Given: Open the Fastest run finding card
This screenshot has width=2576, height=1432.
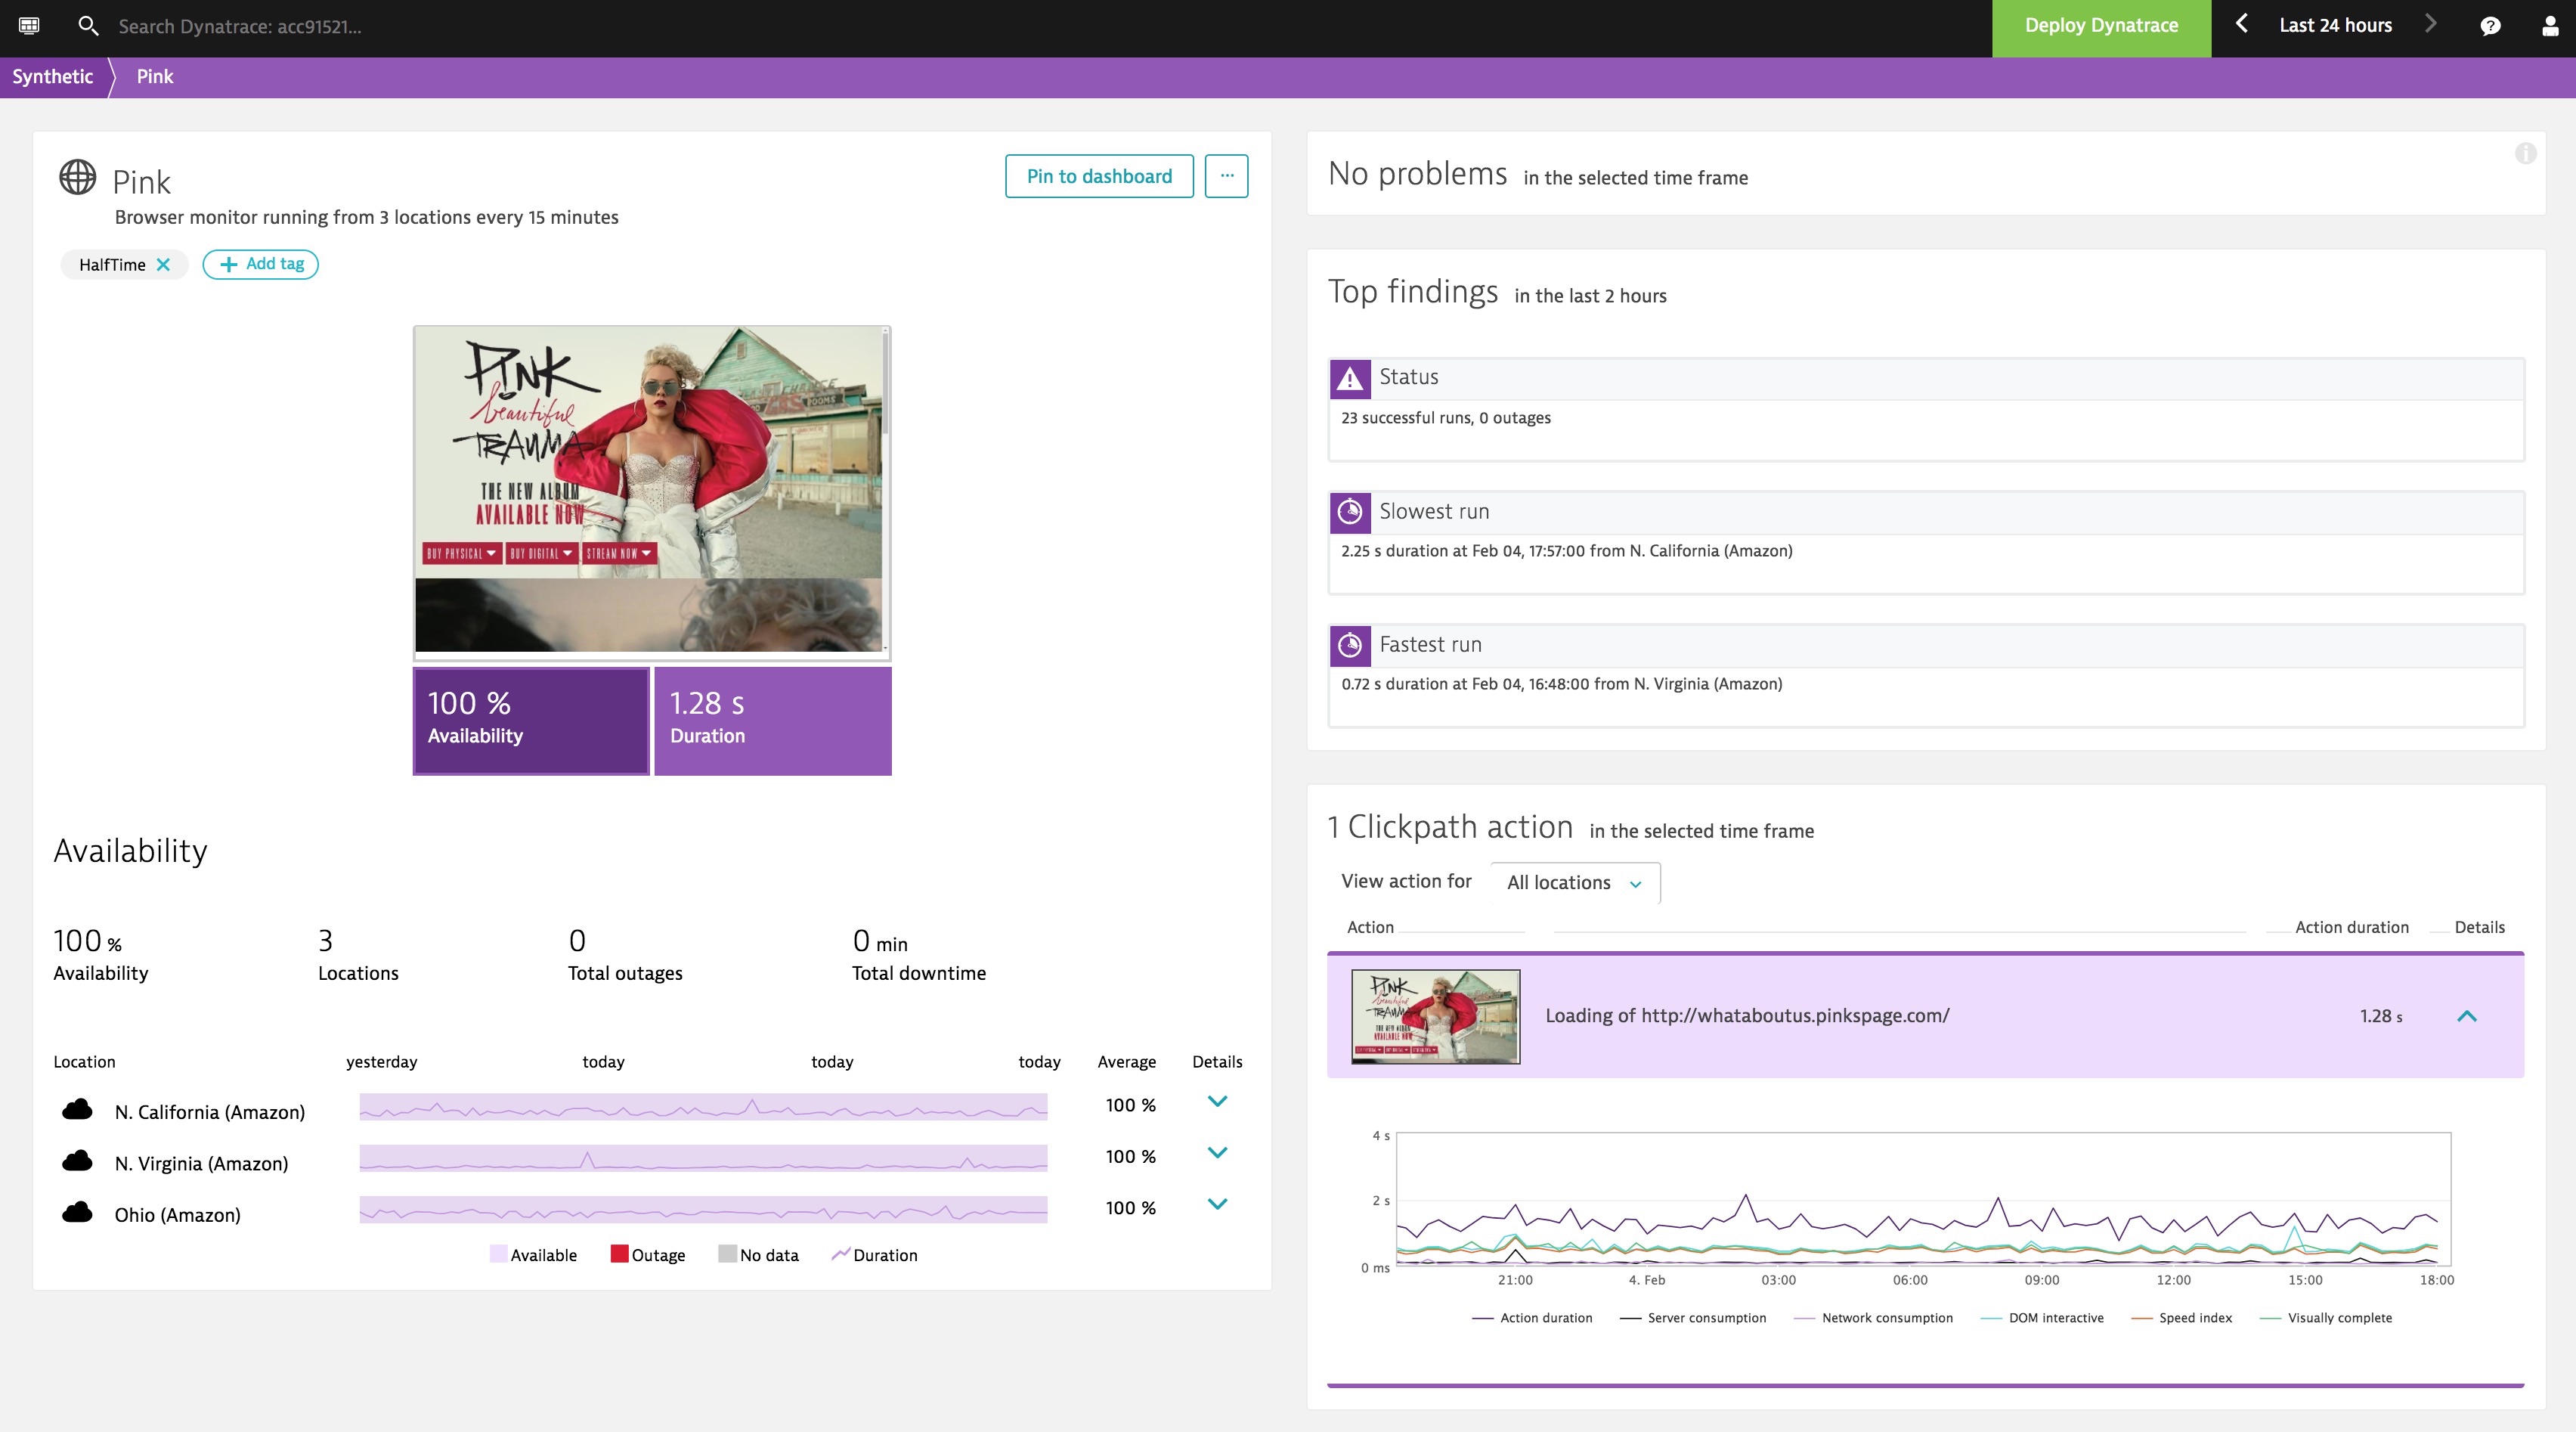Looking at the screenshot, I should 1926,676.
